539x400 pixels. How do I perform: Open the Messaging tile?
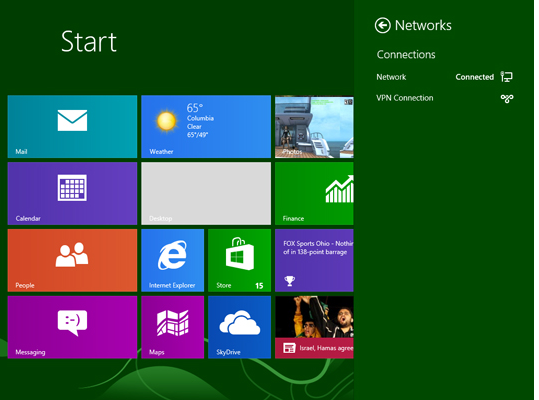pos(72,327)
